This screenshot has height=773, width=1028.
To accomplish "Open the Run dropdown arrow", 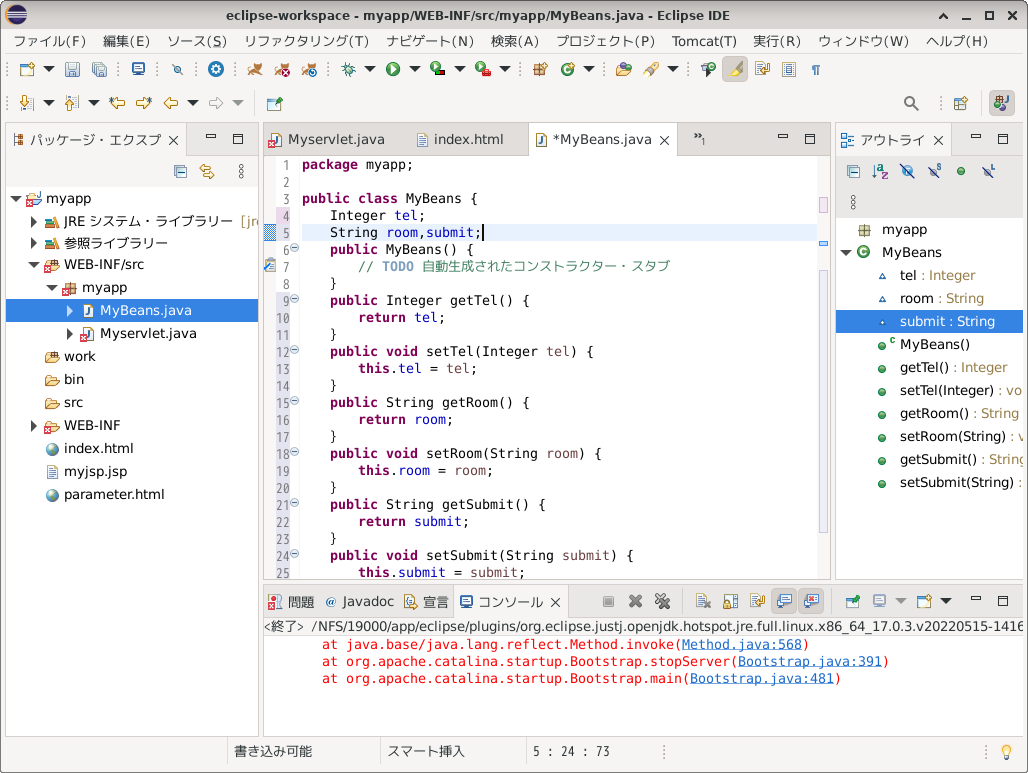I will pos(414,69).
